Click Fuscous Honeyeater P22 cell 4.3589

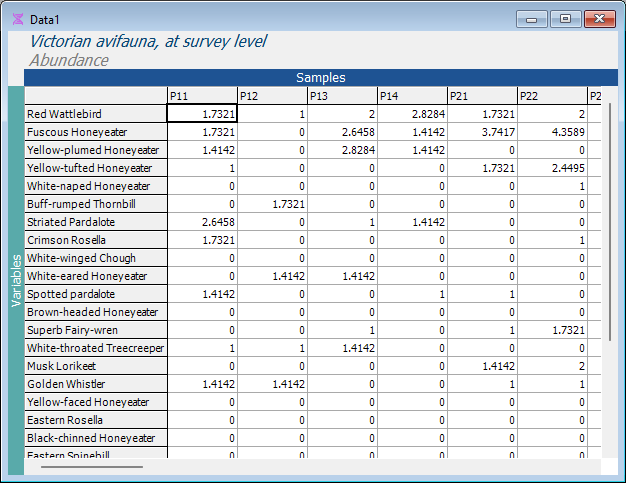pos(551,132)
